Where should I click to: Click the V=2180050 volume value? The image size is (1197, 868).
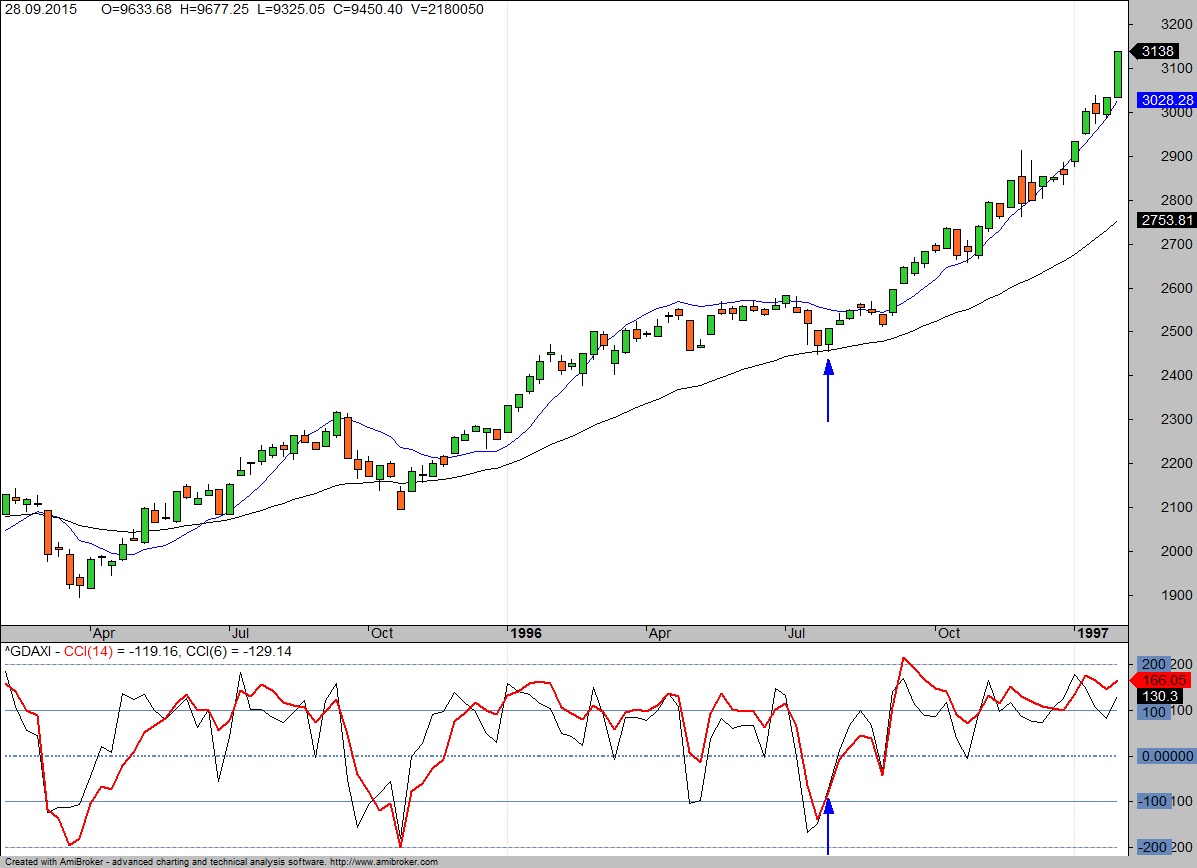coord(447,10)
